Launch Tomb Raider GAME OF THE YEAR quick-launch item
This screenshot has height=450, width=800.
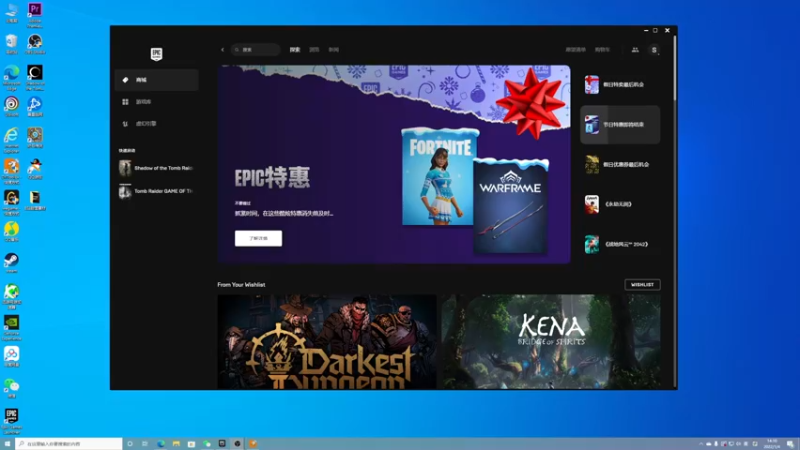[157, 191]
